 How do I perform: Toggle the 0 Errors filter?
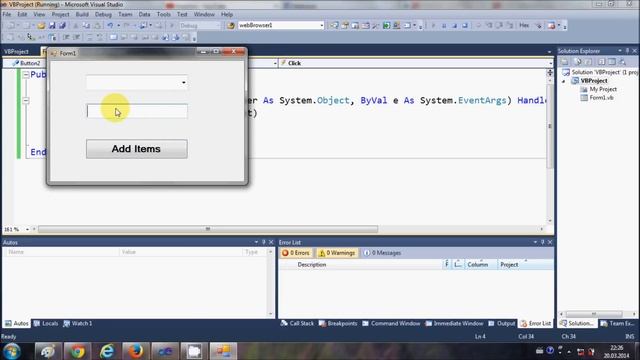tap(296, 253)
